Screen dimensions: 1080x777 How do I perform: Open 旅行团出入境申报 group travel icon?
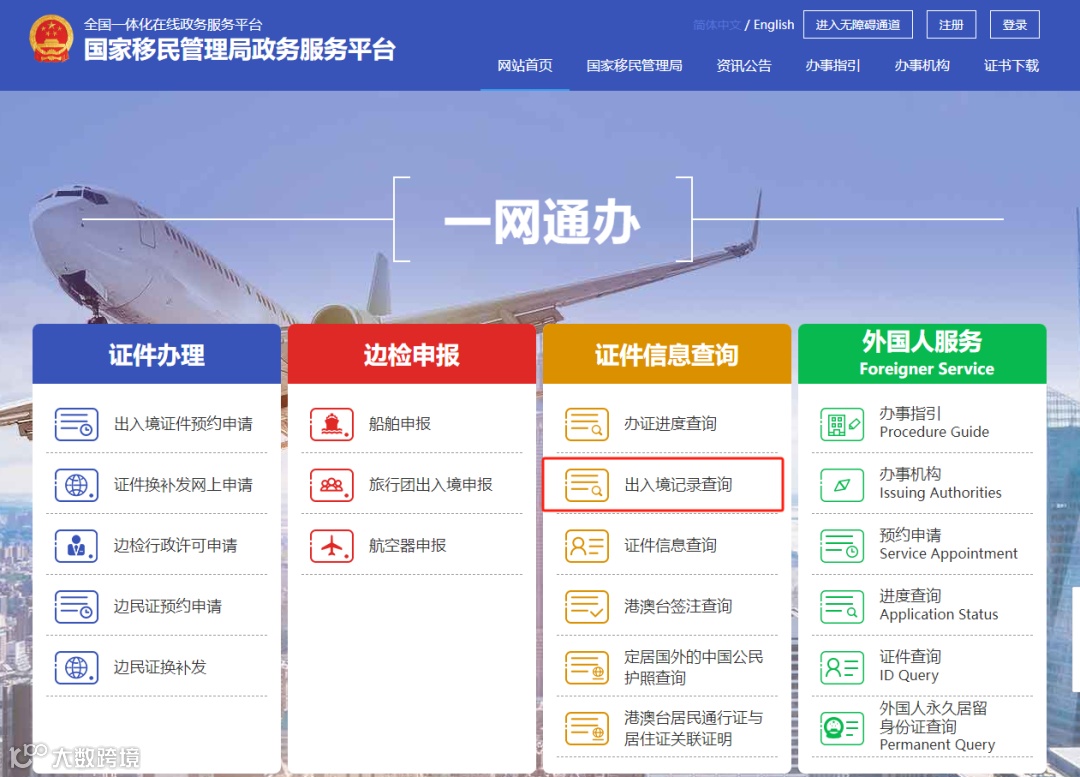331,485
